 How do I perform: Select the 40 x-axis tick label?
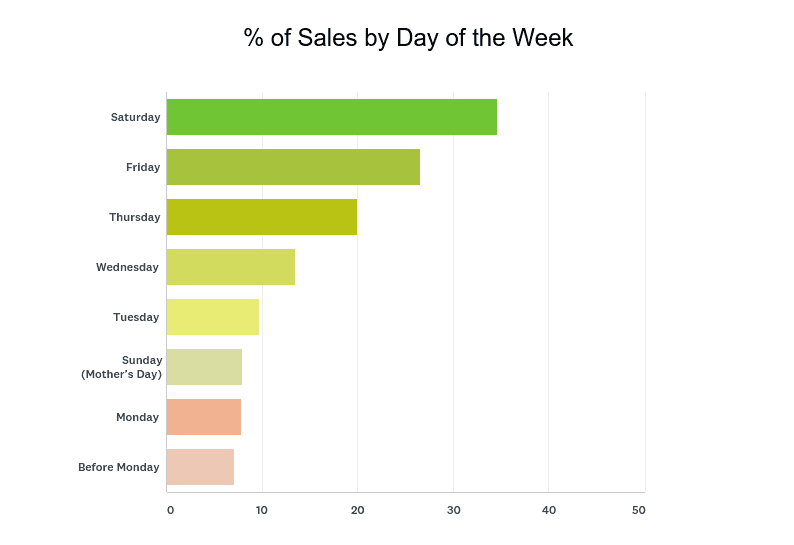(x=548, y=510)
